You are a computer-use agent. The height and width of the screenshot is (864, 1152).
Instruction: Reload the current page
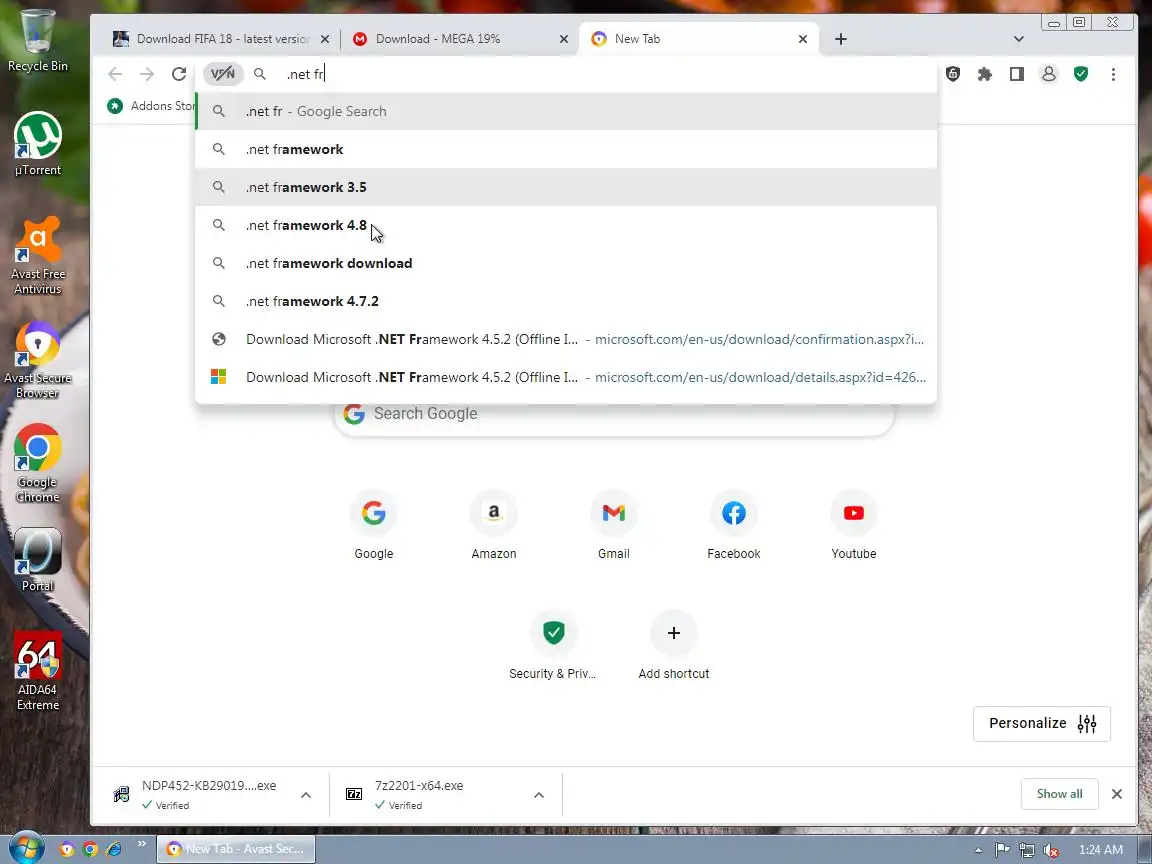pyautogui.click(x=179, y=73)
